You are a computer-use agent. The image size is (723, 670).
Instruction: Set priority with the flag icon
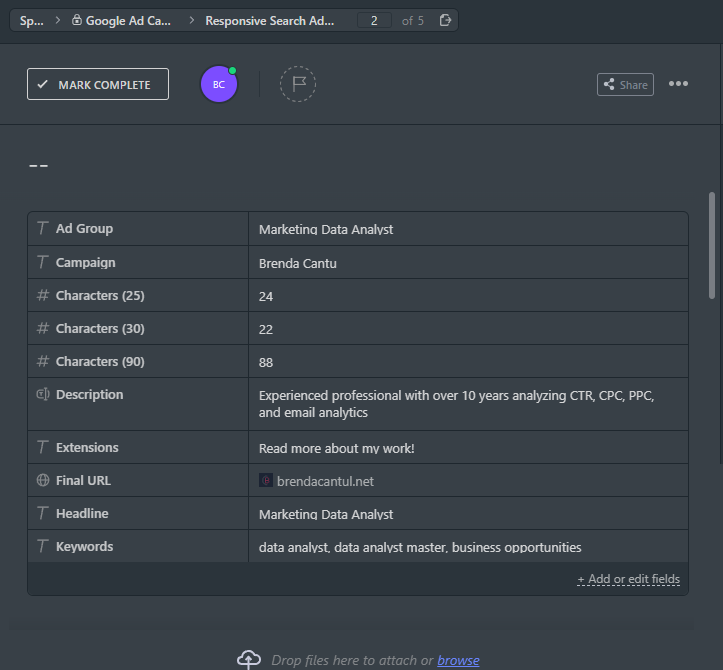coord(298,84)
